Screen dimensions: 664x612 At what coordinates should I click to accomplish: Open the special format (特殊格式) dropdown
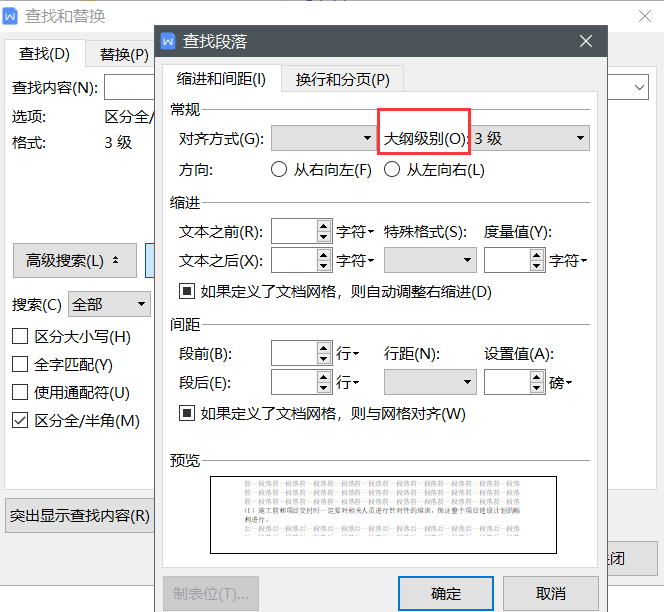[x=429, y=261]
